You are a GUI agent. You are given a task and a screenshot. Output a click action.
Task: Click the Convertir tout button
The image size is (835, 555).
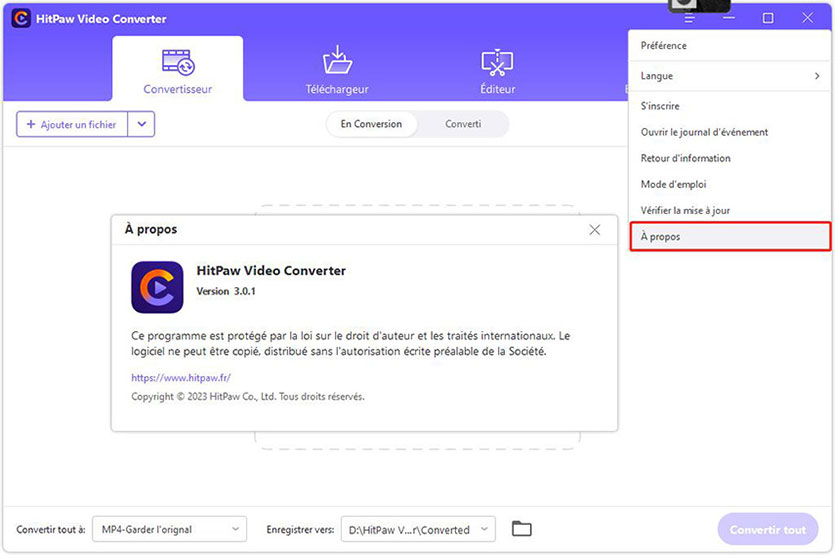767,529
